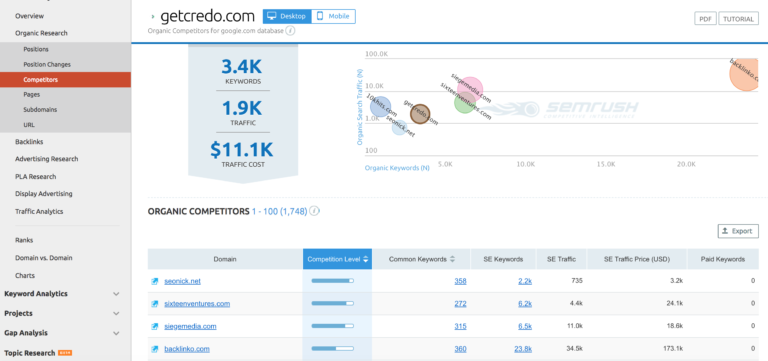768x361 pixels.
Task: Click the Paid Keywords column header
Action: tap(723, 259)
